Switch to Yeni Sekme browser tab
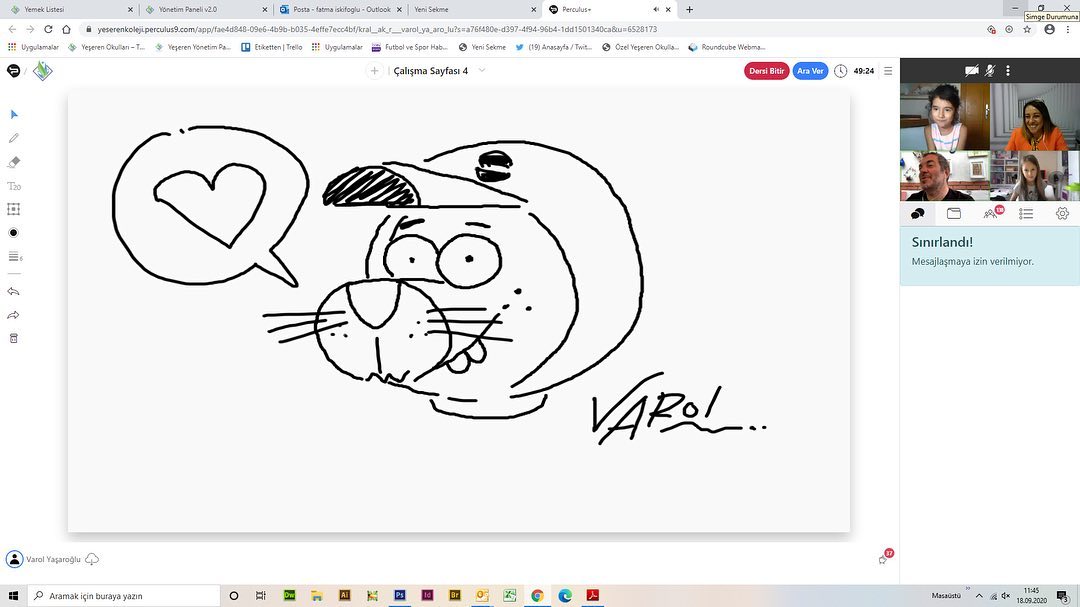This screenshot has width=1080, height=607. [x=475, y=10]
